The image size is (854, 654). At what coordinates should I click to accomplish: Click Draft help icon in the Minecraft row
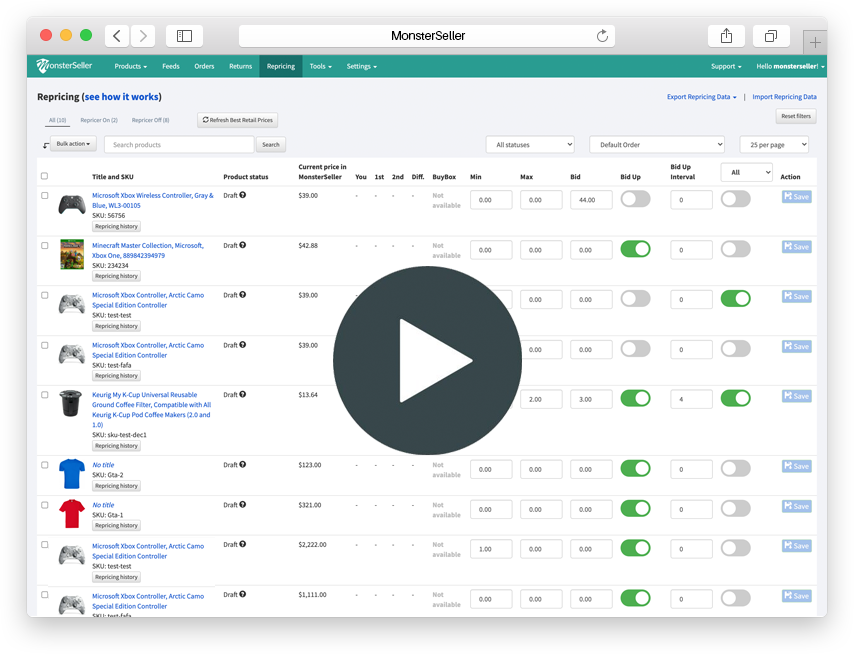(x=243, y=245)
